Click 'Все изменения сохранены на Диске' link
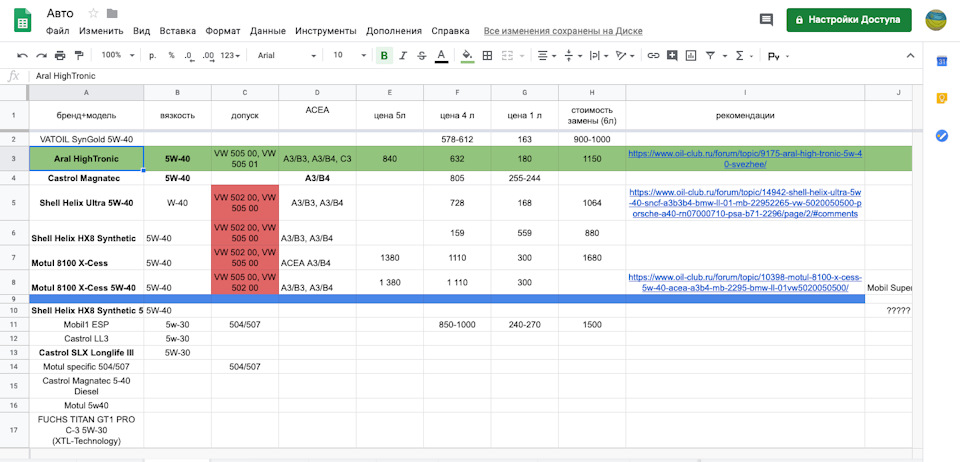This screenshot has width=960, height=462. (x=563, y=31)
